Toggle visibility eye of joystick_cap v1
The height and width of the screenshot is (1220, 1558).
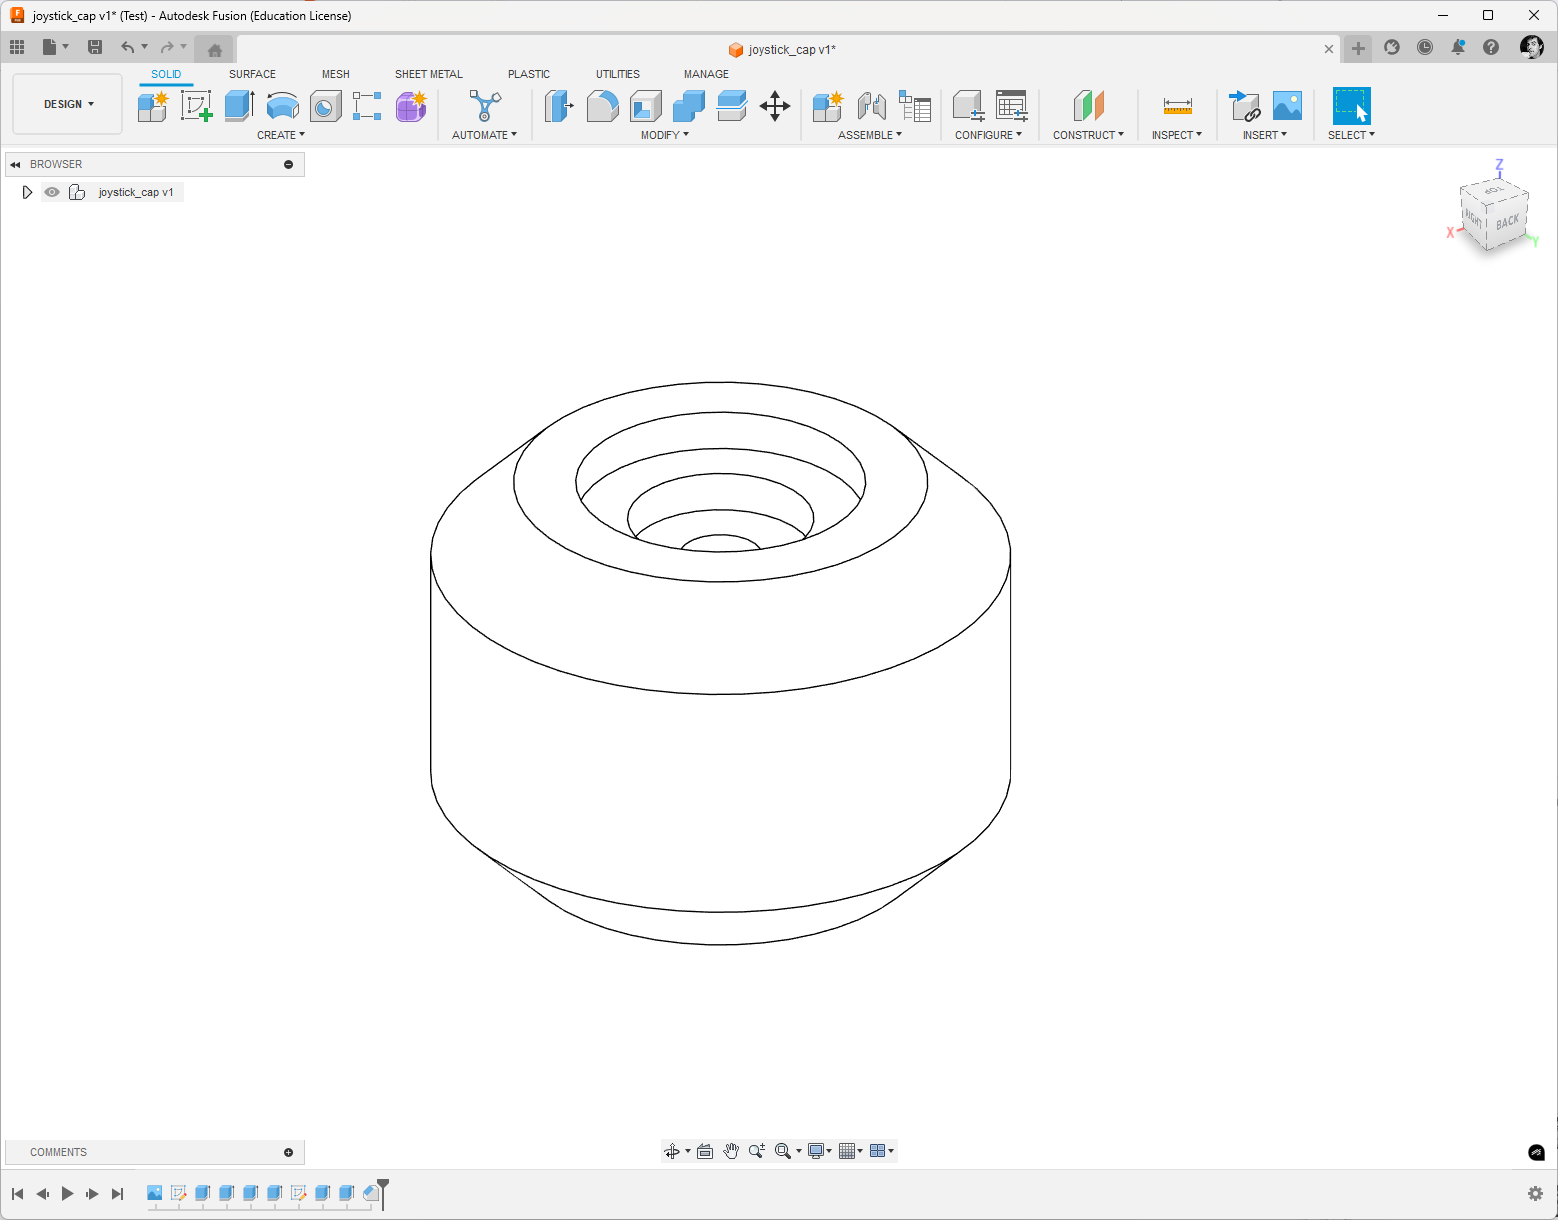(x=52, y=192)
